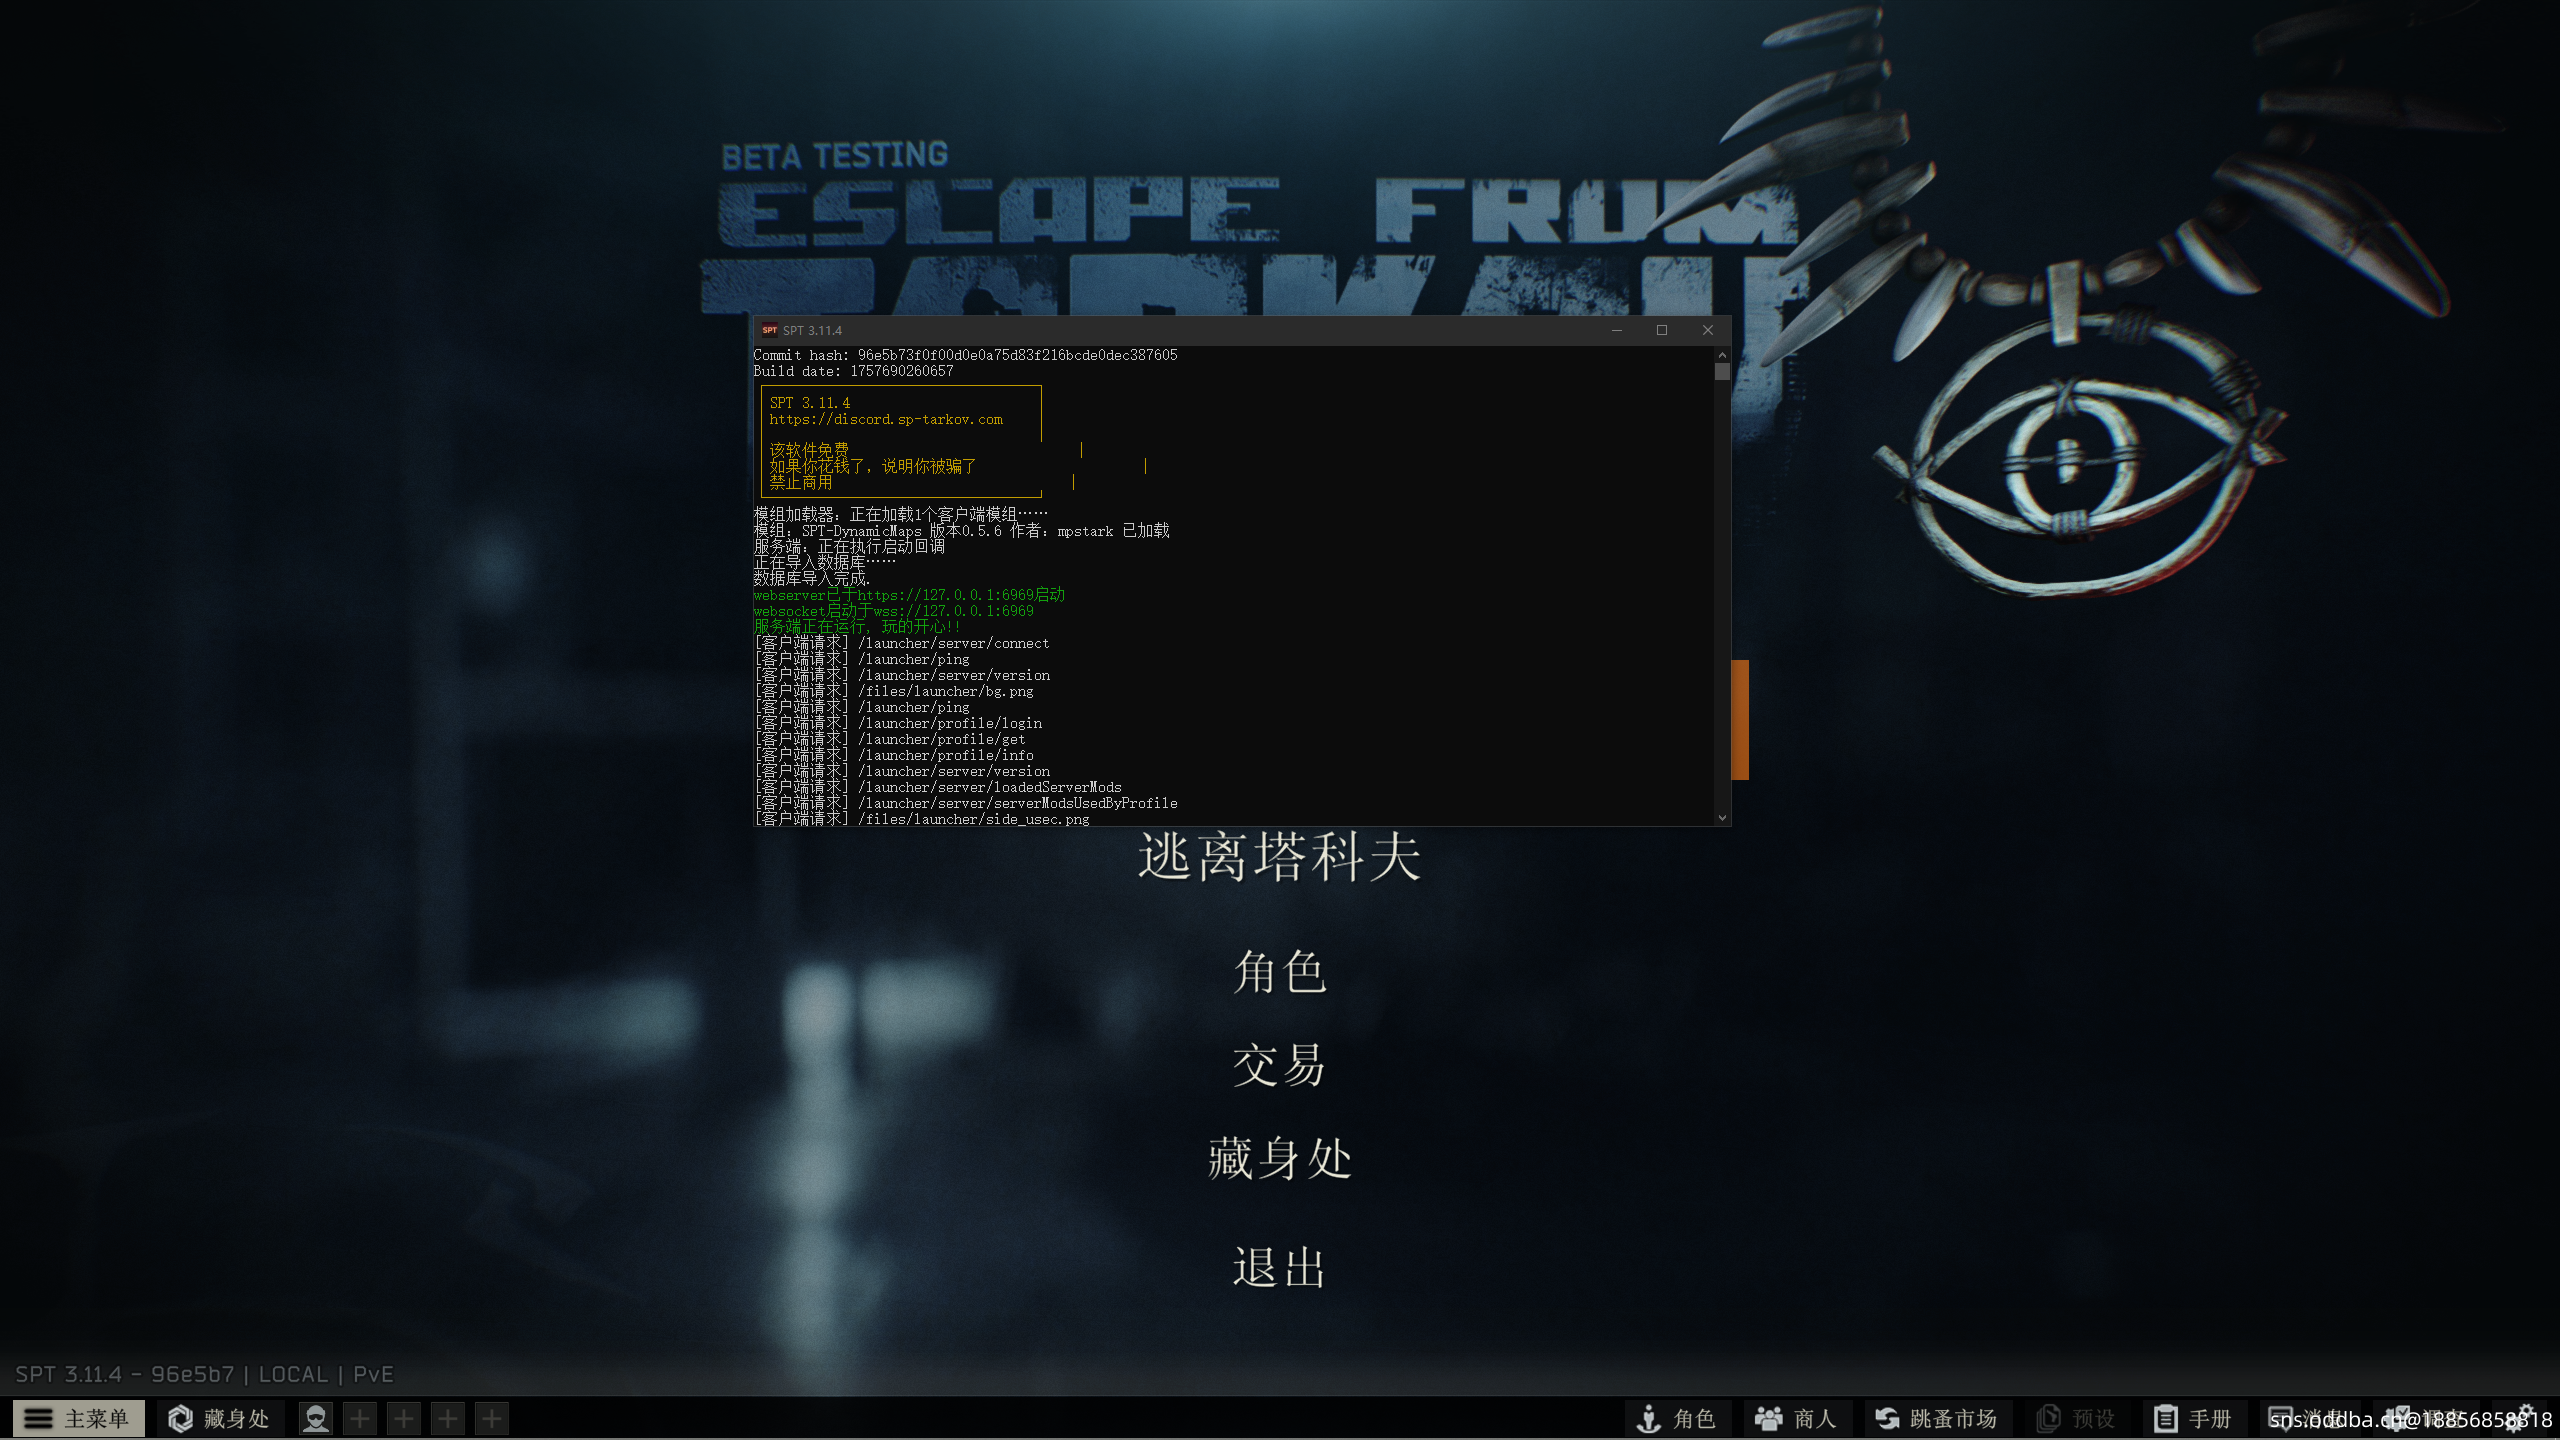Click the console scrollbar up arrow

coord(1722,355)
